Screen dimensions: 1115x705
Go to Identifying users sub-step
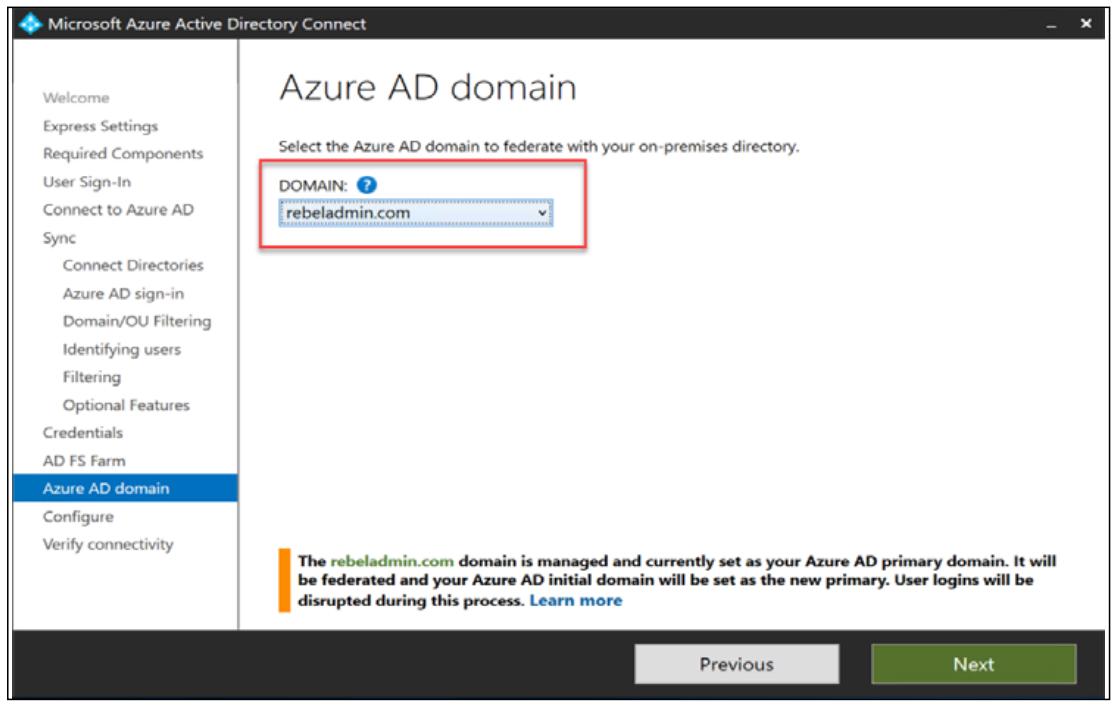pyautogui.click(x=122, y=349)
